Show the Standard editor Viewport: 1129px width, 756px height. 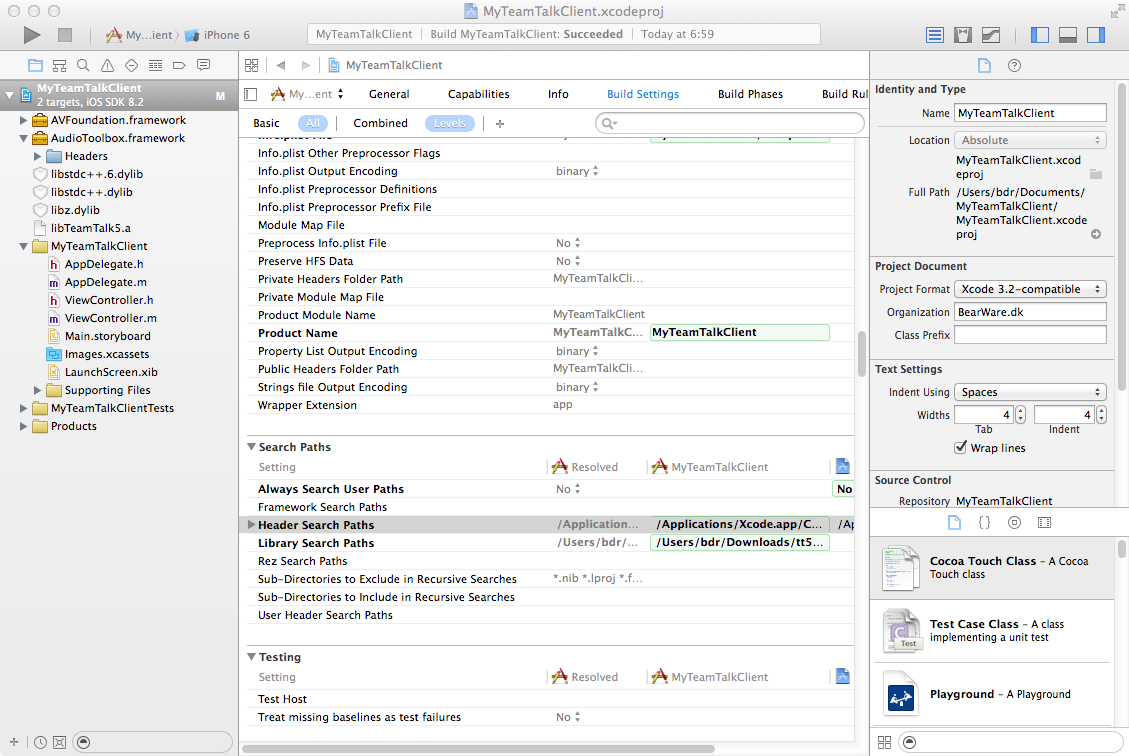coord(935,35)
